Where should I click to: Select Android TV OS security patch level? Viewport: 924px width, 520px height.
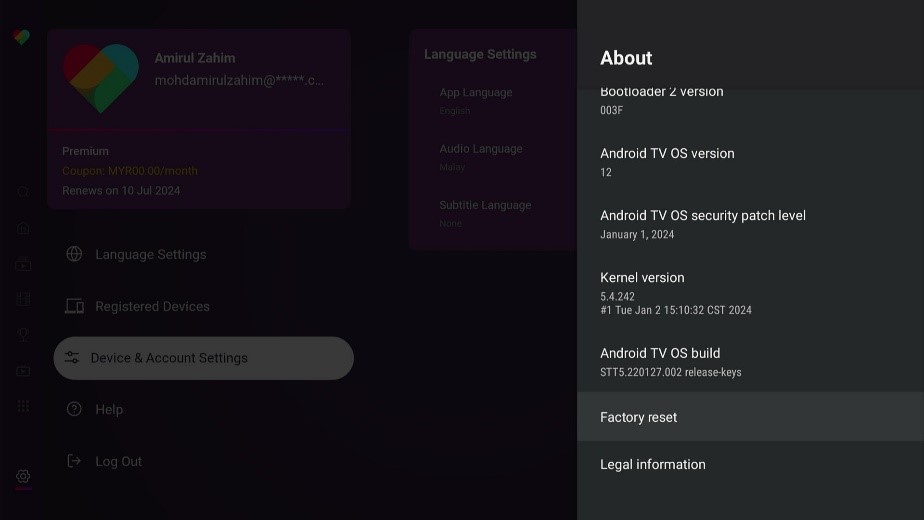[x=750, y=224]
